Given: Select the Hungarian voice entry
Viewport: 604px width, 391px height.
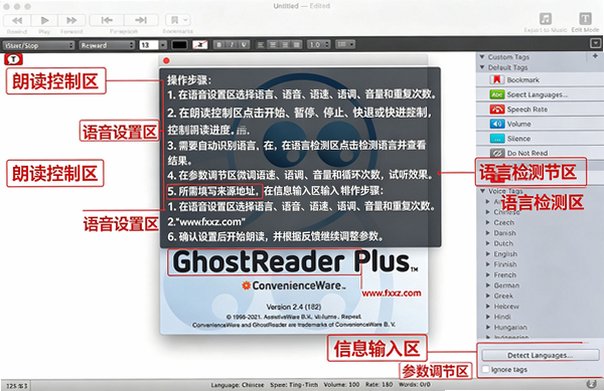Looking at the screenshot, I should click(x=510, y=327).
